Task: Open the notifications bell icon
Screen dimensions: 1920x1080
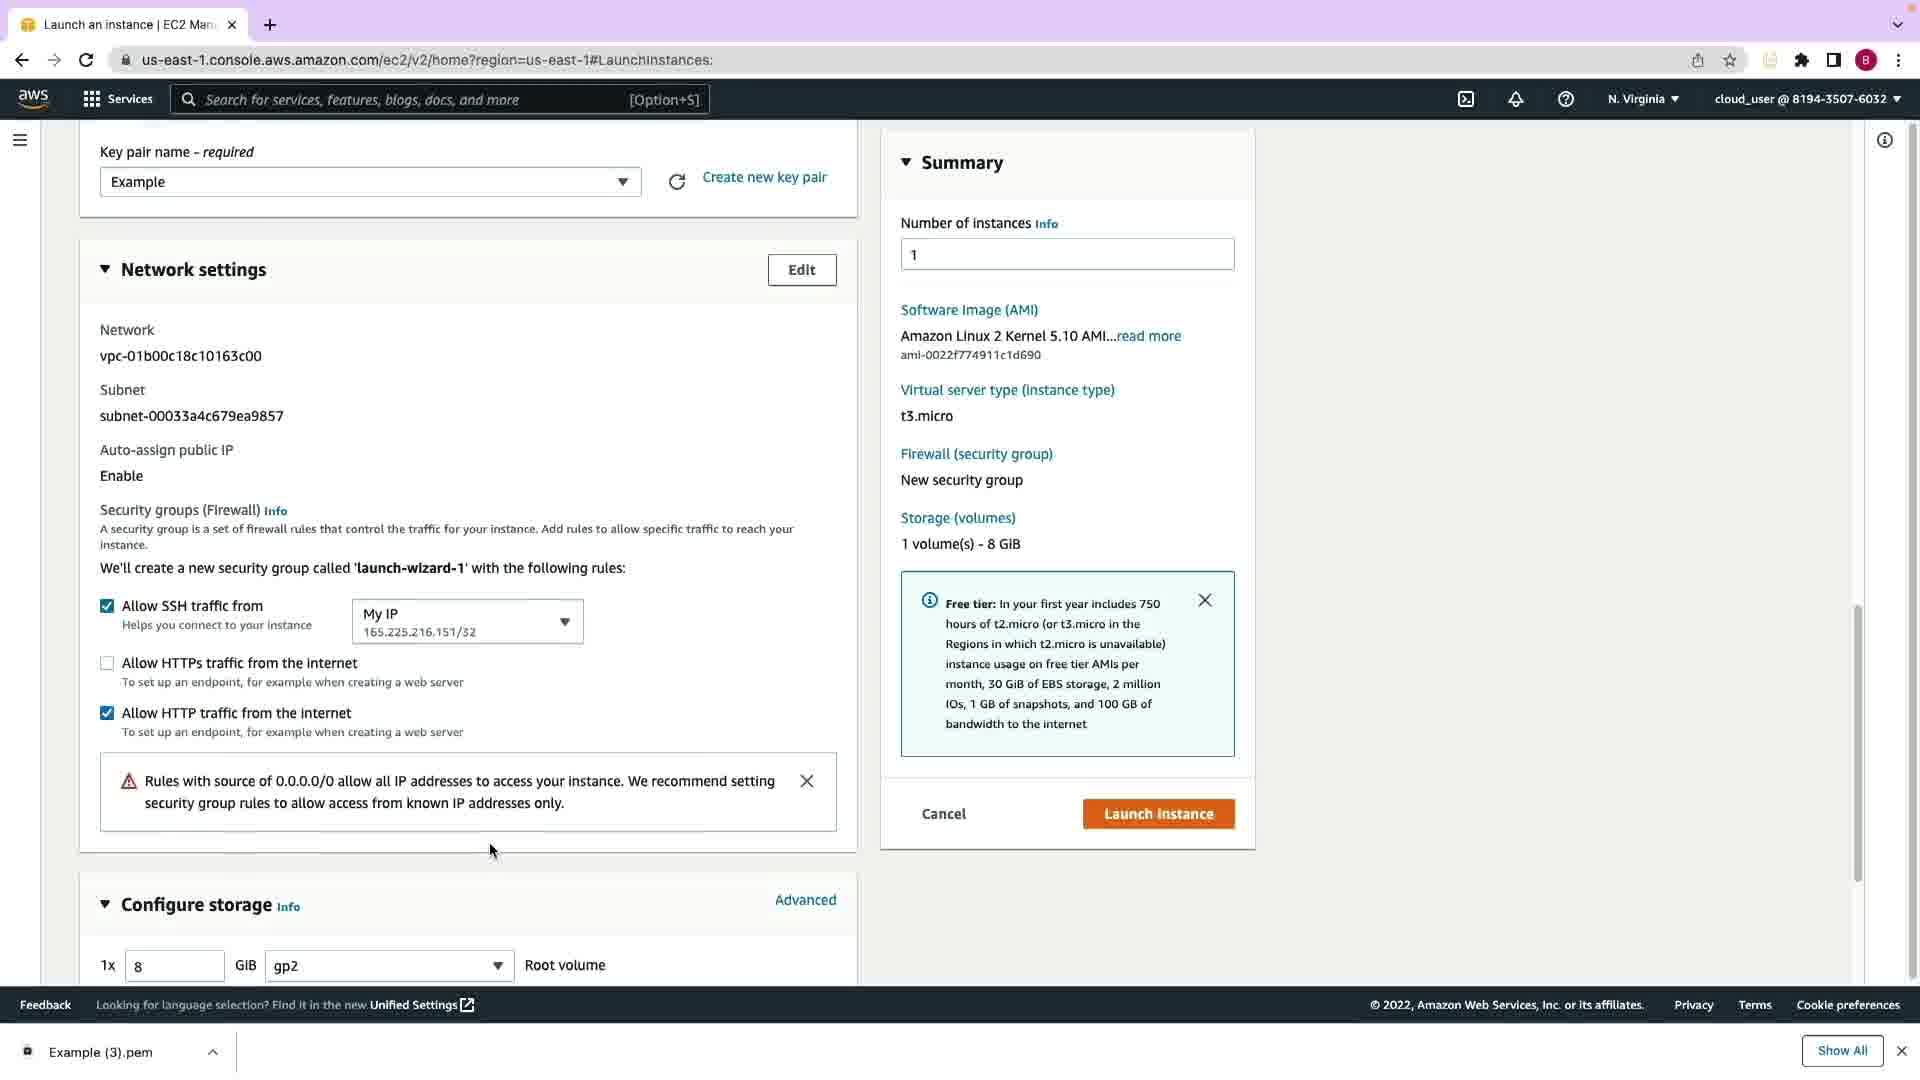Action: click(1516, 99)
